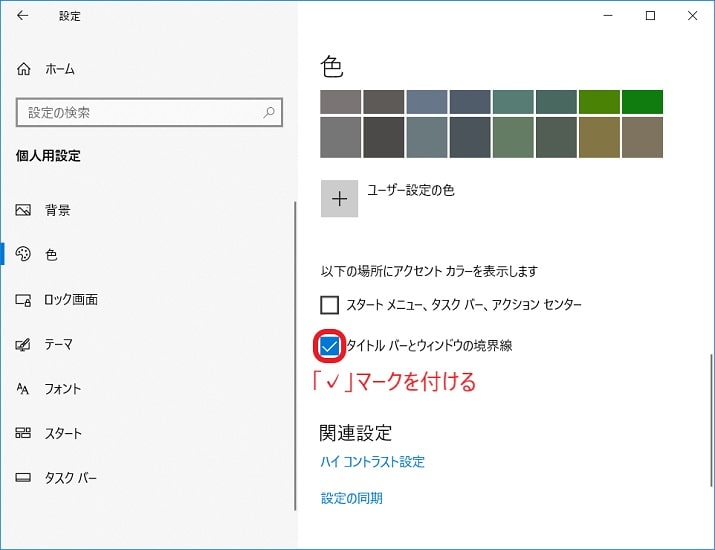The height and width of the screenshot is (550, 715).
Task: Open ロック画面 via its icon
Action: [x=23, y=300]
